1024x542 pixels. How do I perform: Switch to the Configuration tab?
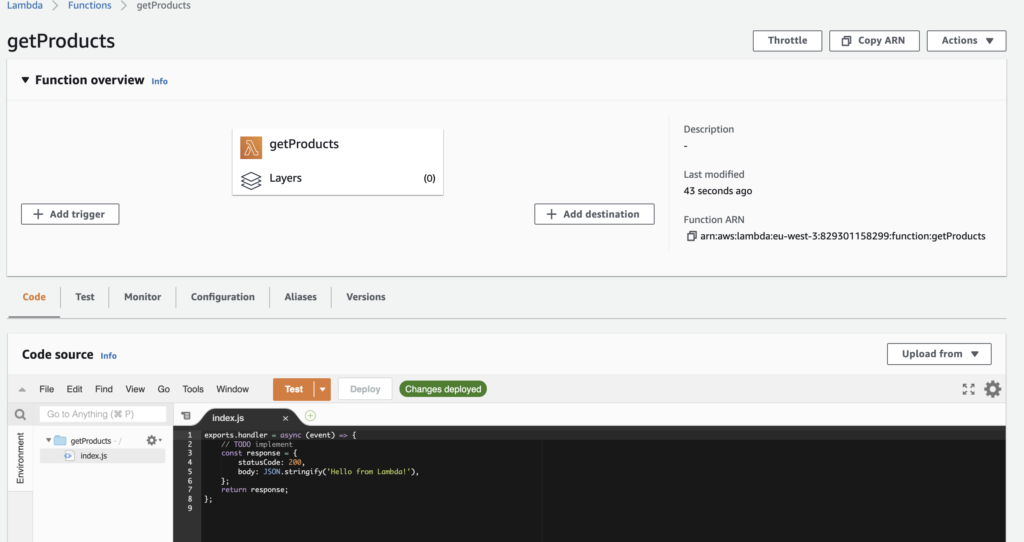[223, 296]
